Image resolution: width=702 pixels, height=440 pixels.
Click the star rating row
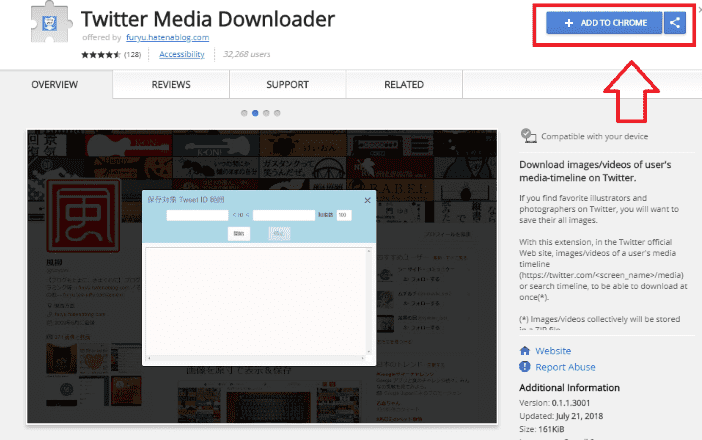[101, 55]
